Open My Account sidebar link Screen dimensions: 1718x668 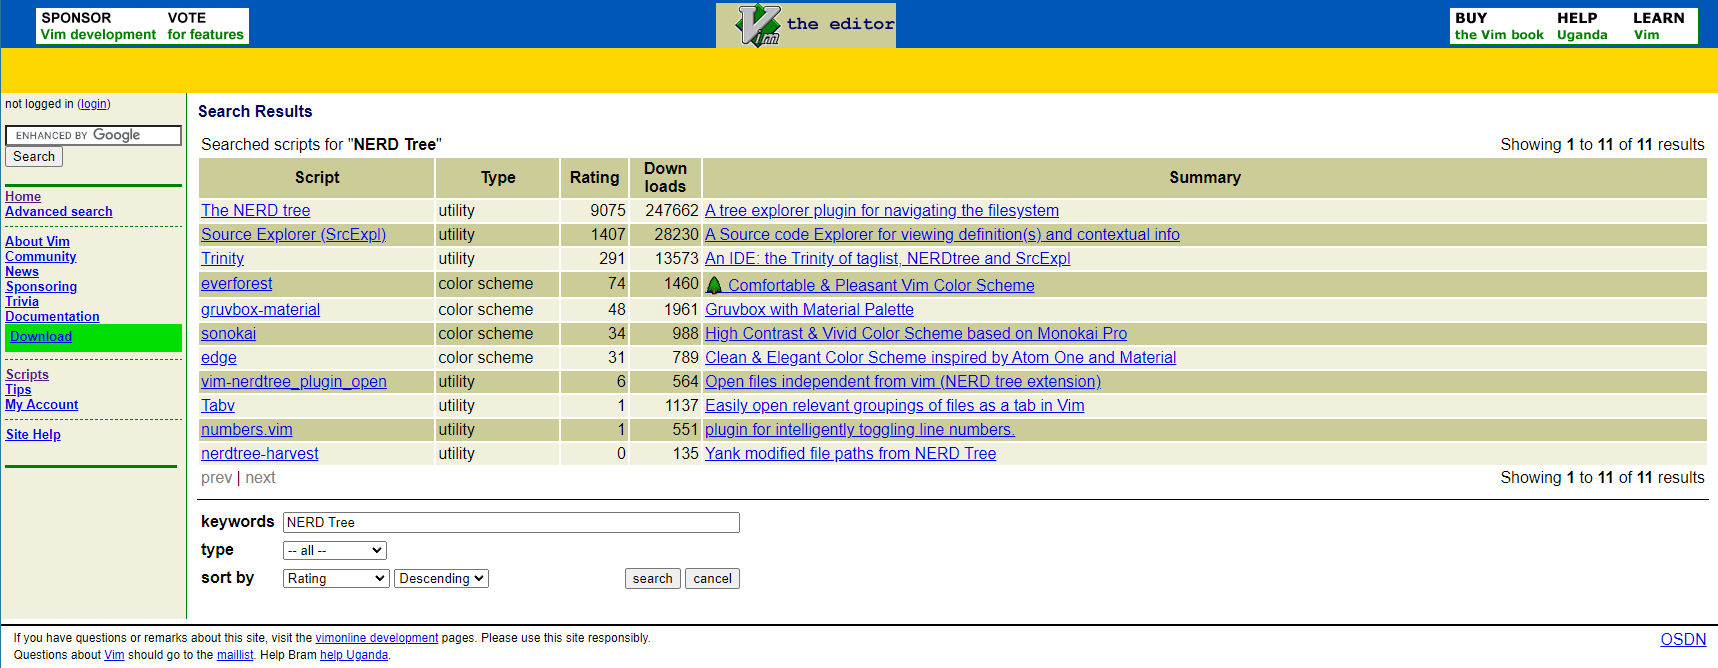(42, 405)
